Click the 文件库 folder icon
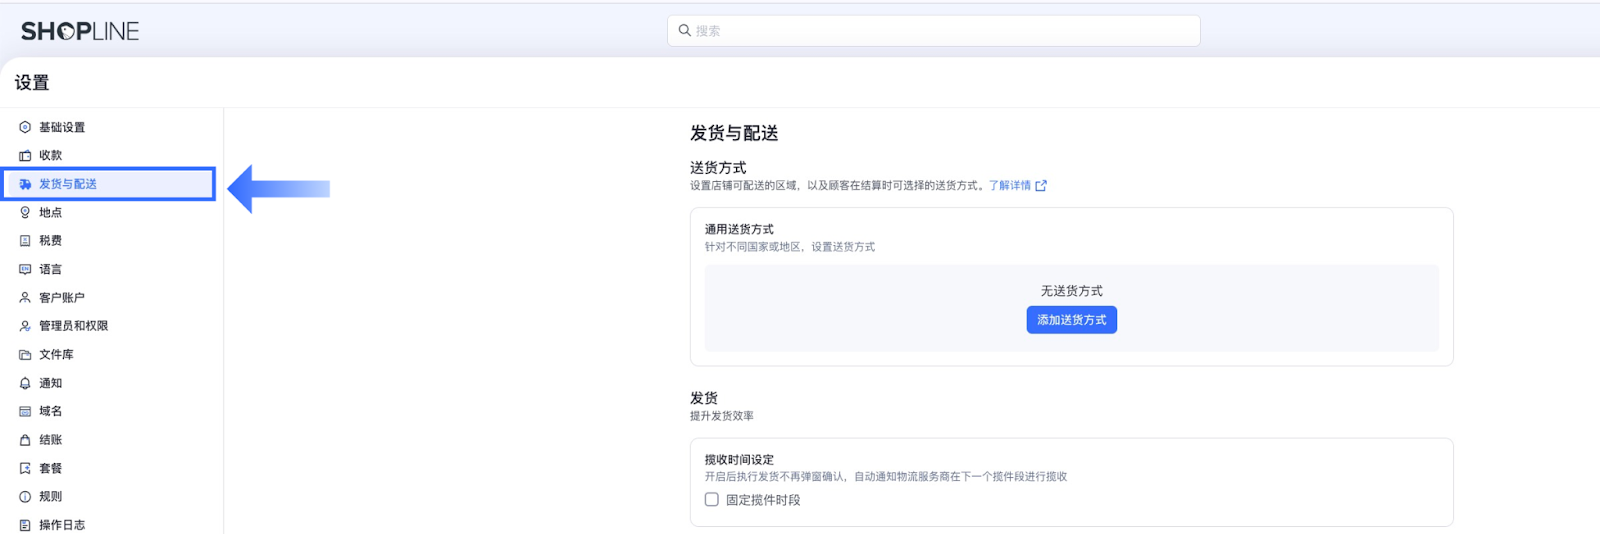This screenshot has height=534, width=1600. (x=25, y=354)
